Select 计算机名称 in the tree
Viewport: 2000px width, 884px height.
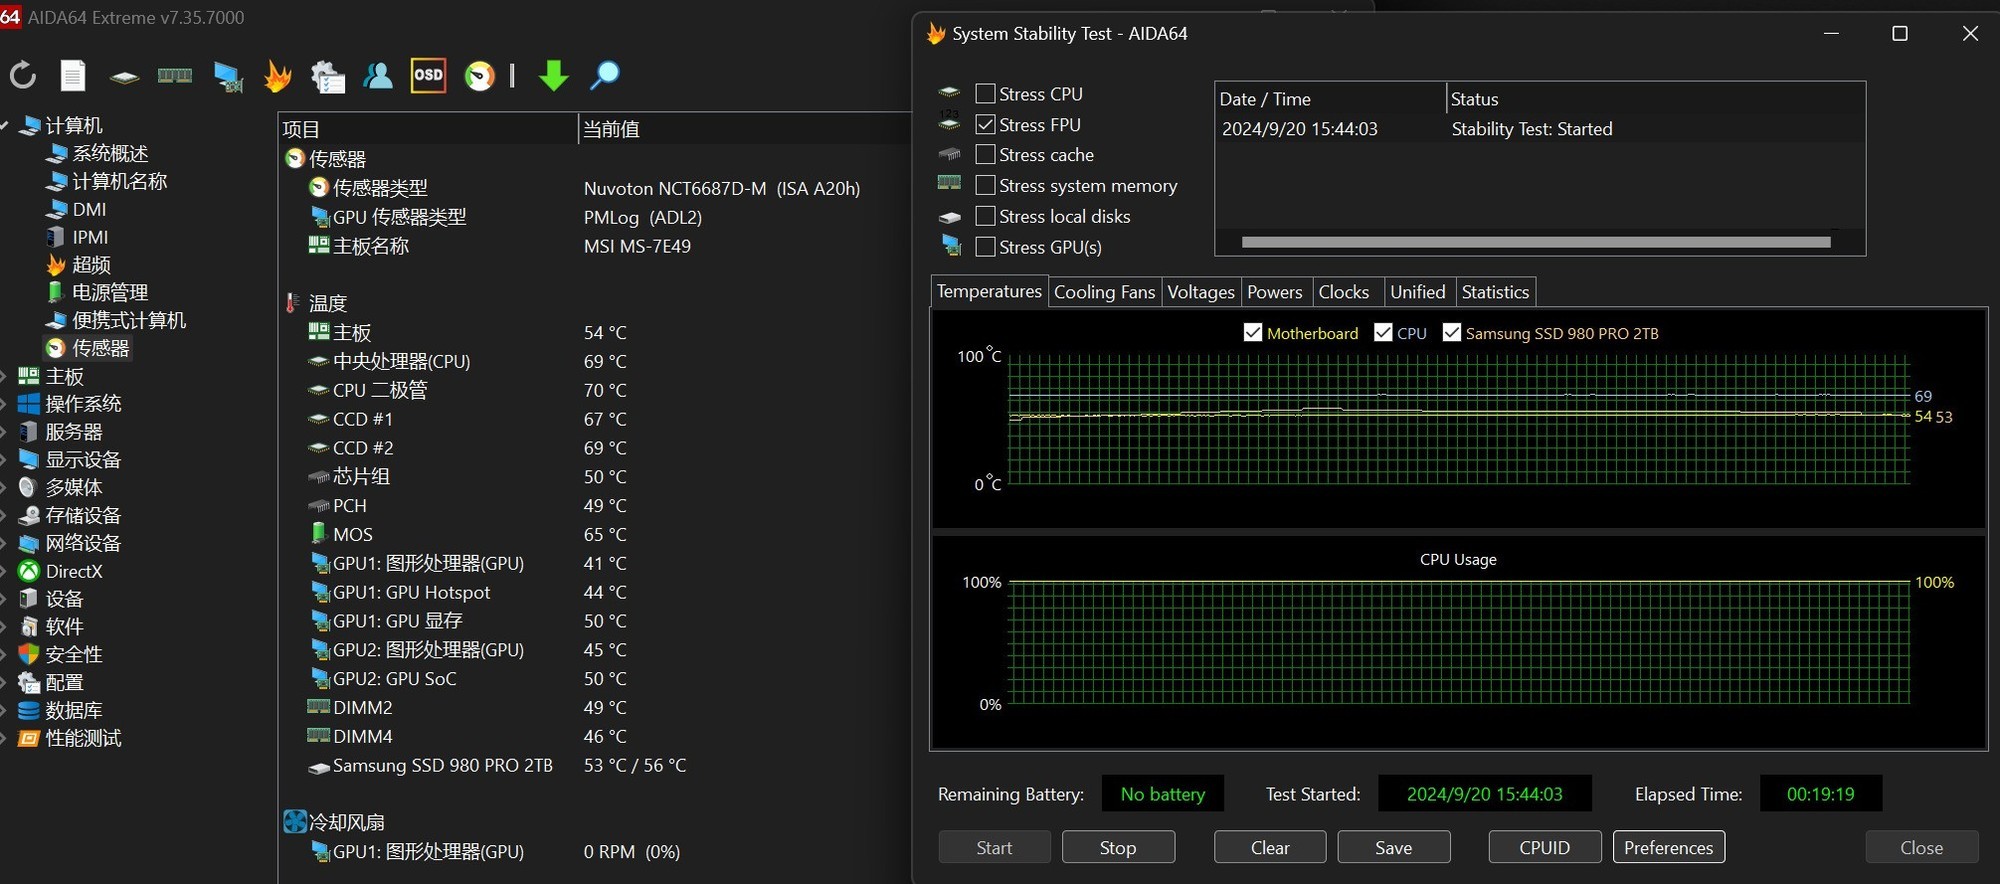pos(120,181)
